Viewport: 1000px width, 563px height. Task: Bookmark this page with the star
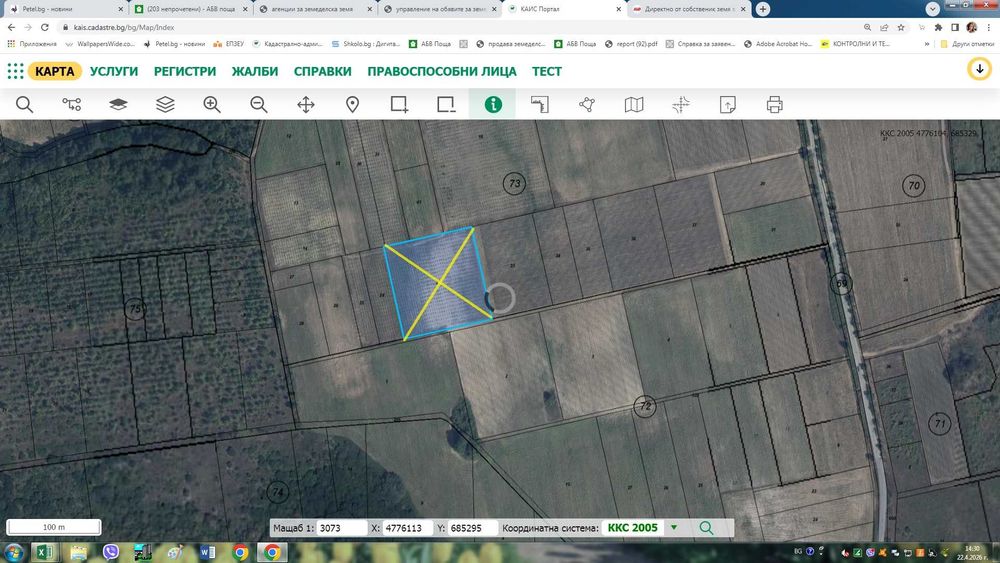(x=901, y=27)
